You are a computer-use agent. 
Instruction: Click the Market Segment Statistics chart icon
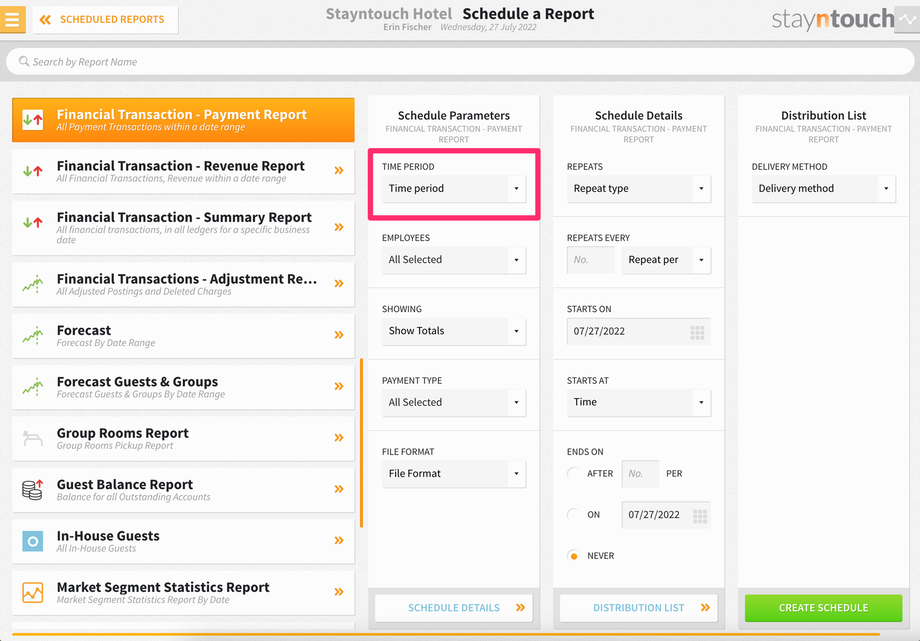33,592
